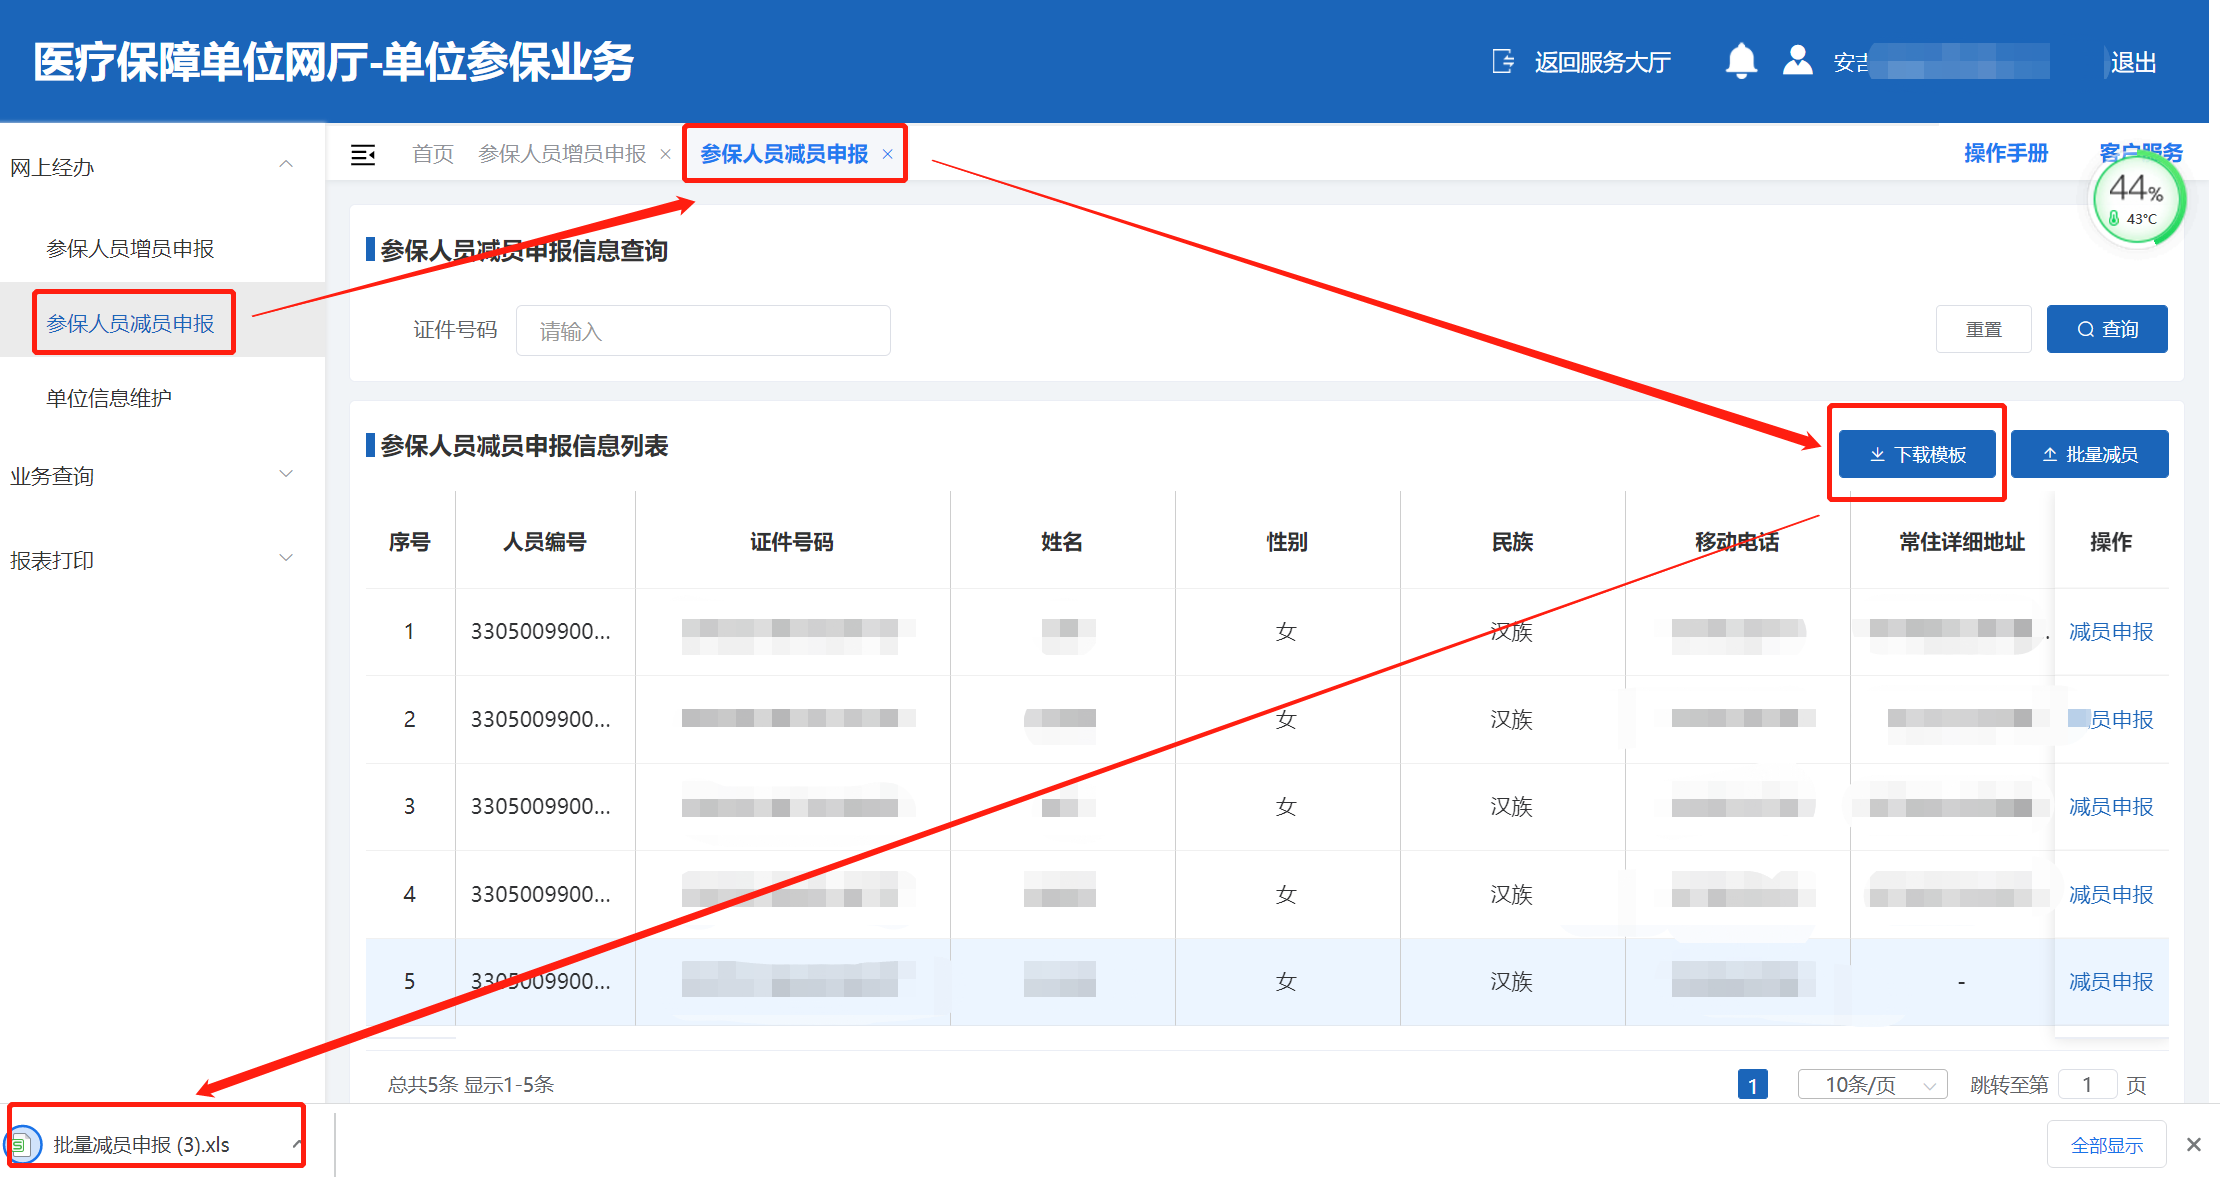Click 退出 to log out
The width and height of the screenshot is (2220, 1178).
click(2133, 62)
